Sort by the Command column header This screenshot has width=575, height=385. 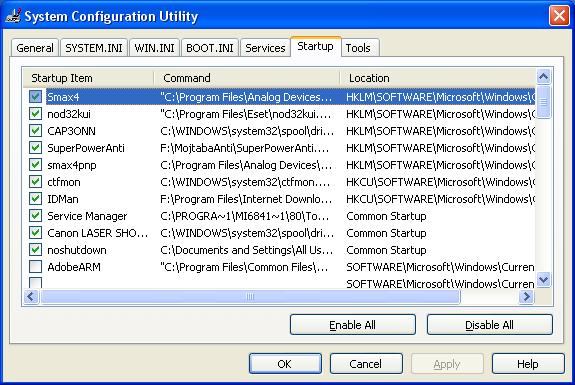point(247,78)
